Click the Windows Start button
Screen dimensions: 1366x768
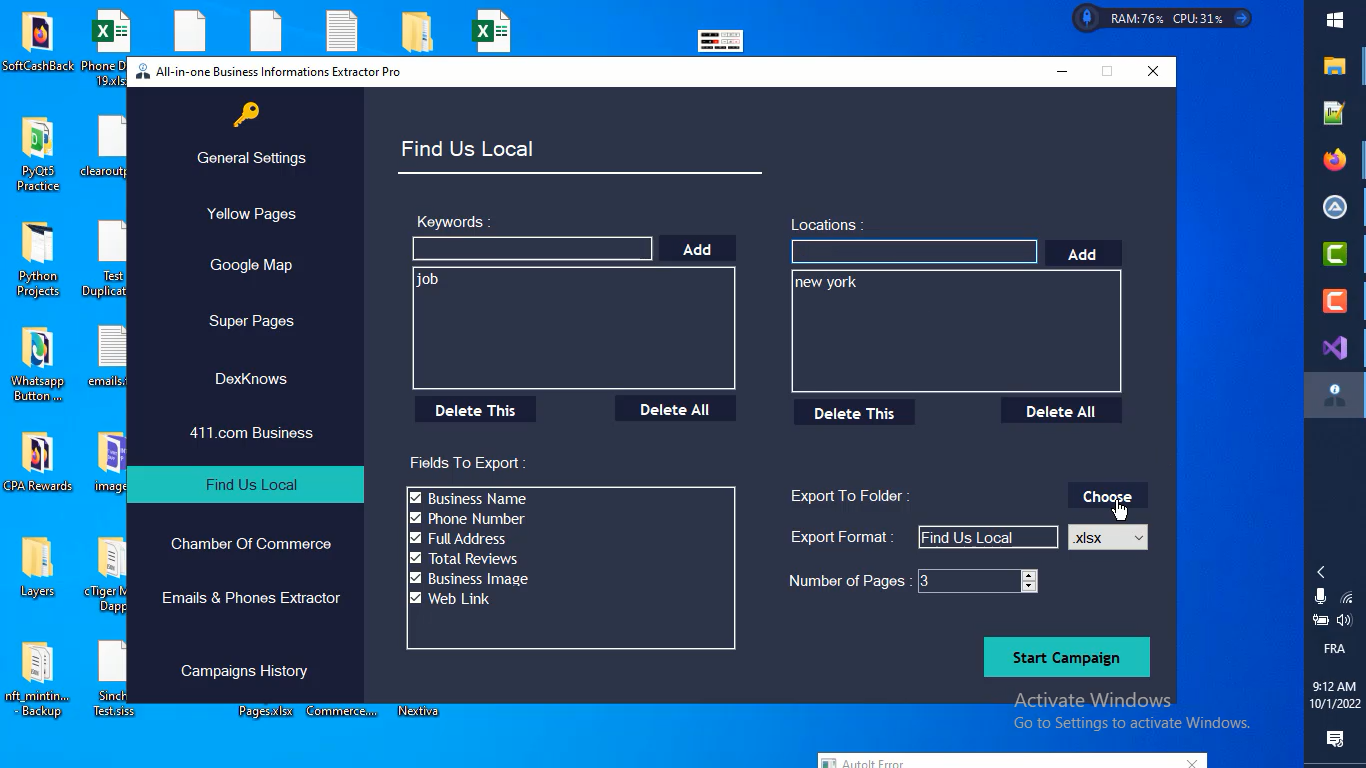(x=1335, y=20)
